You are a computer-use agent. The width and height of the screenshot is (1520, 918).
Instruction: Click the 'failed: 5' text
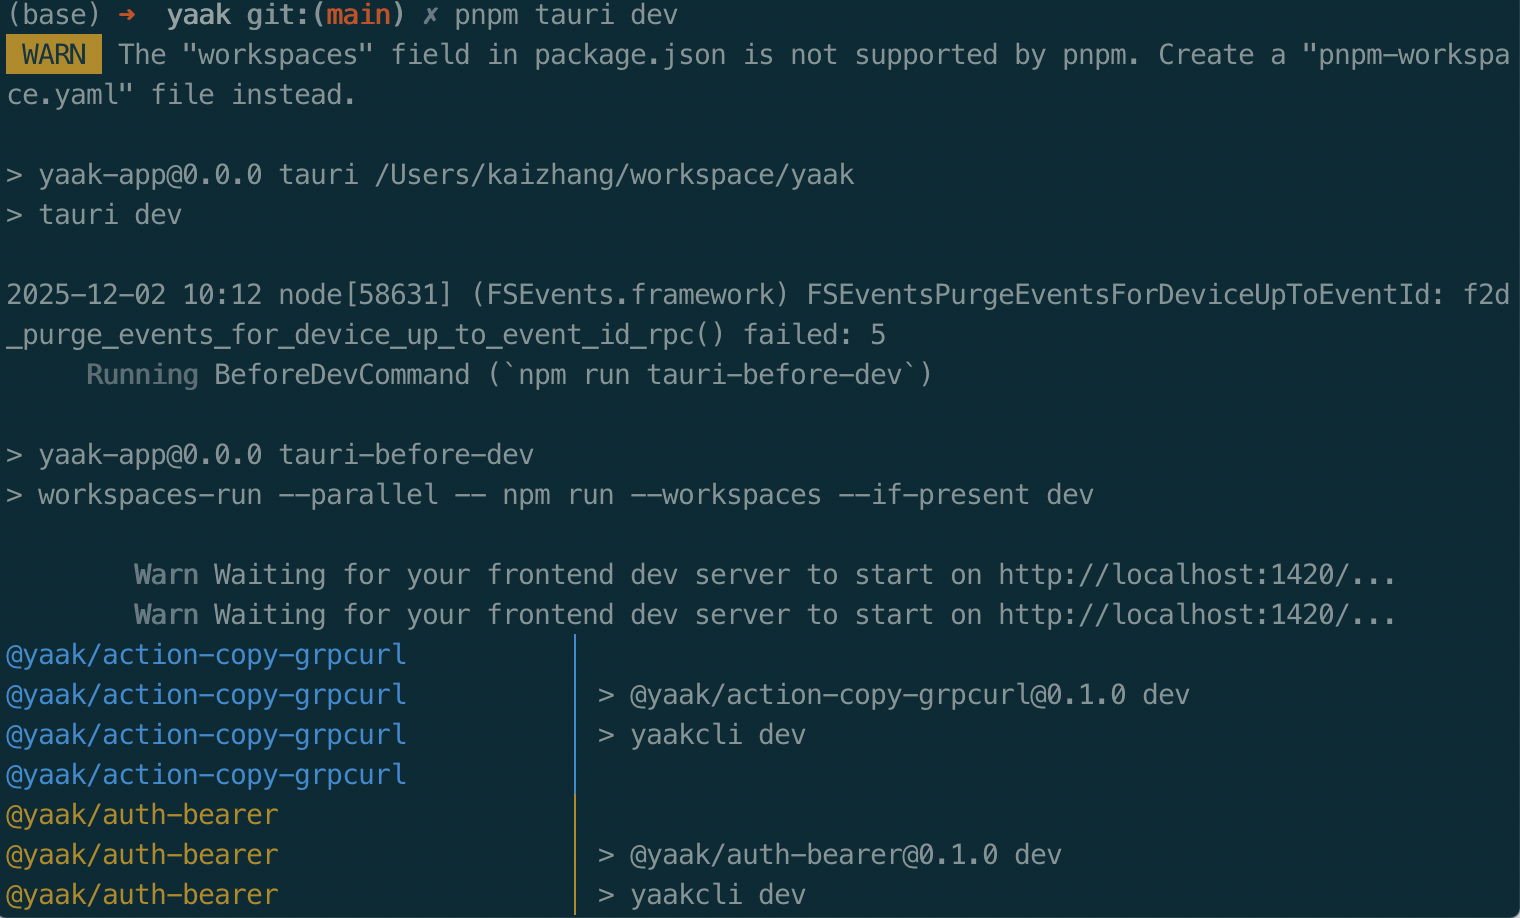tap(814, 335)
